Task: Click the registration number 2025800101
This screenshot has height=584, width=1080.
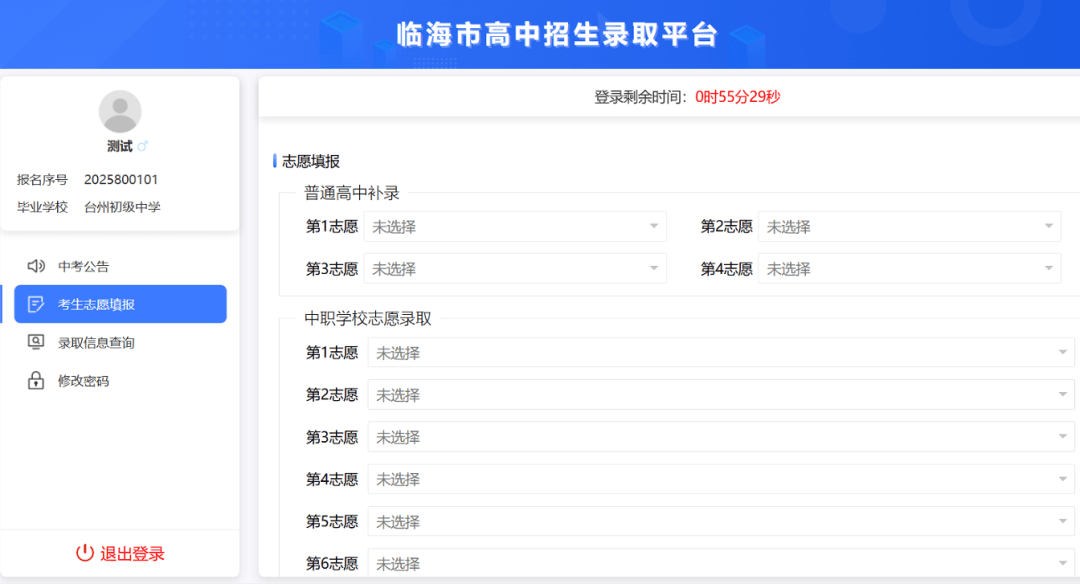Action: point(121,180)
